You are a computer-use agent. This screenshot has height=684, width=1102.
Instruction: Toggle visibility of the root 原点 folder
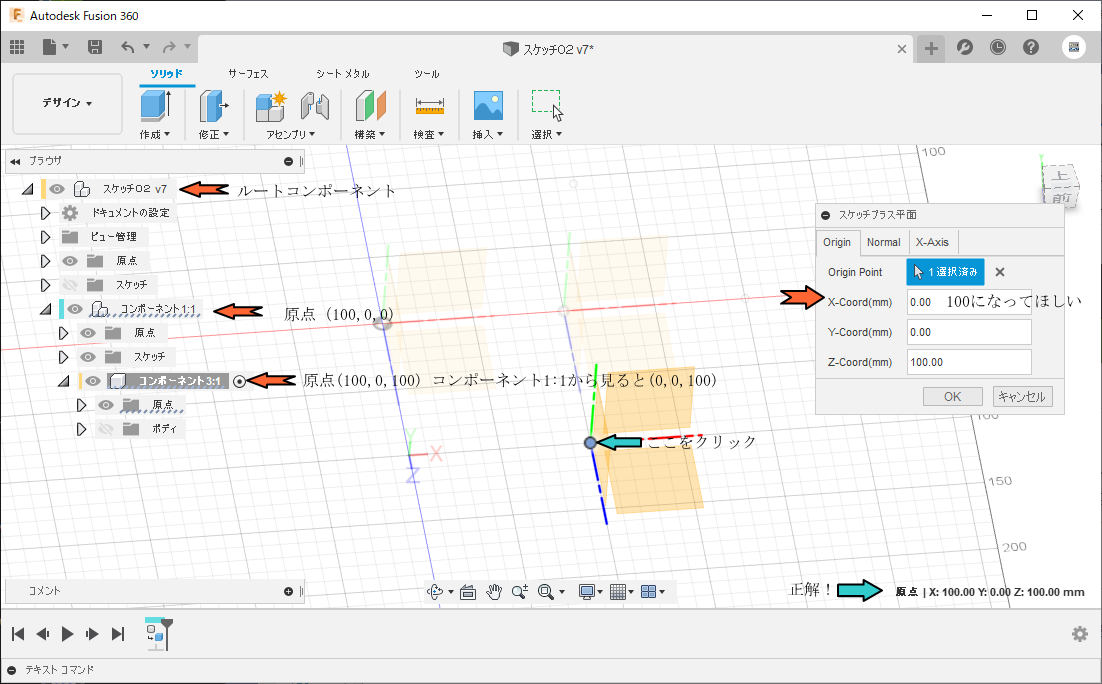(x=70, y=261)
